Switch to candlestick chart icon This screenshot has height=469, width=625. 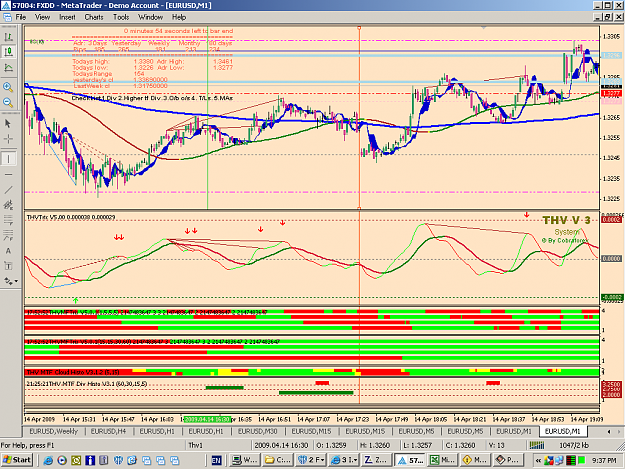(8, 52)
